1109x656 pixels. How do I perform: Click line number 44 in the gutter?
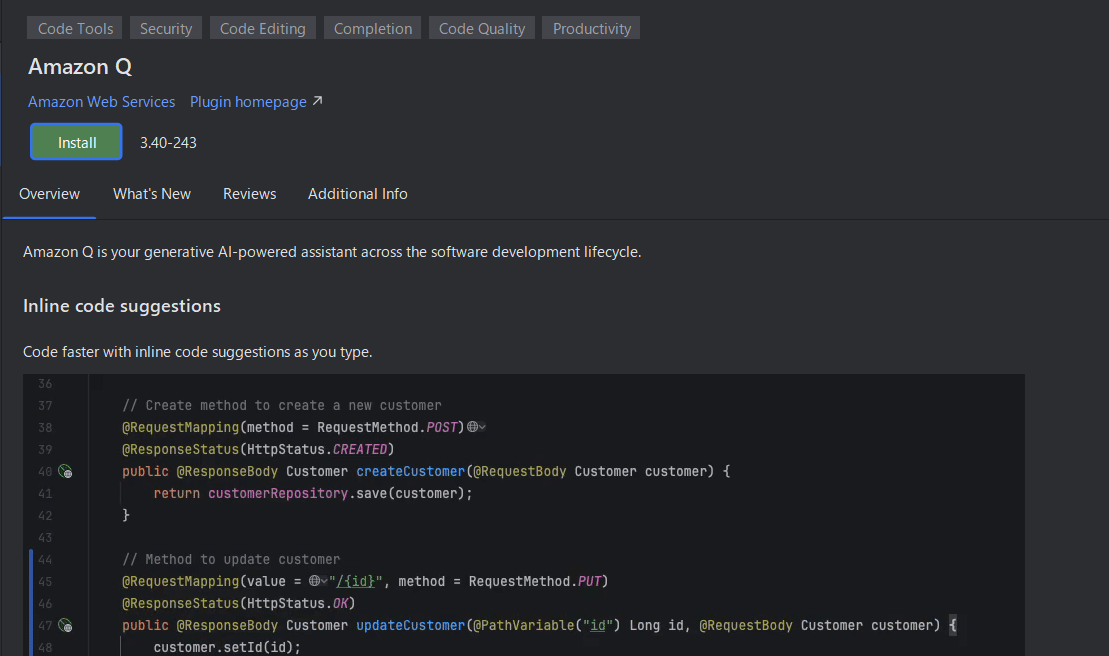pyautogui.click(x=45, y=559)
